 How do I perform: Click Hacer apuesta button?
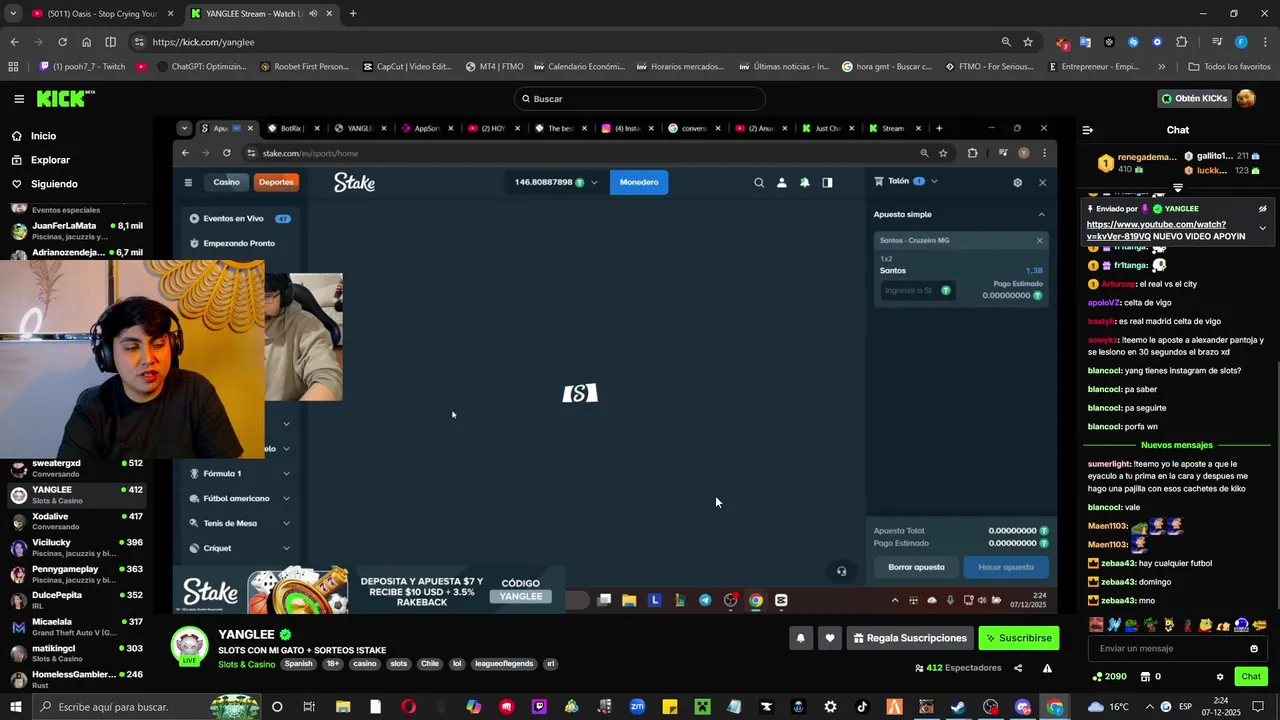point(1006,567)
